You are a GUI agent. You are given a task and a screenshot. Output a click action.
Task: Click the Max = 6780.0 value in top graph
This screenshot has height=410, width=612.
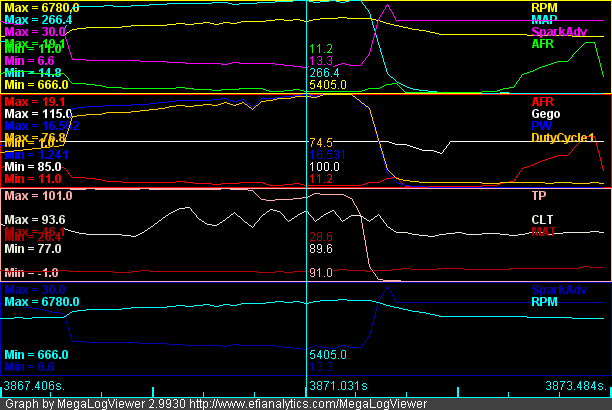(x=39, y=6)
